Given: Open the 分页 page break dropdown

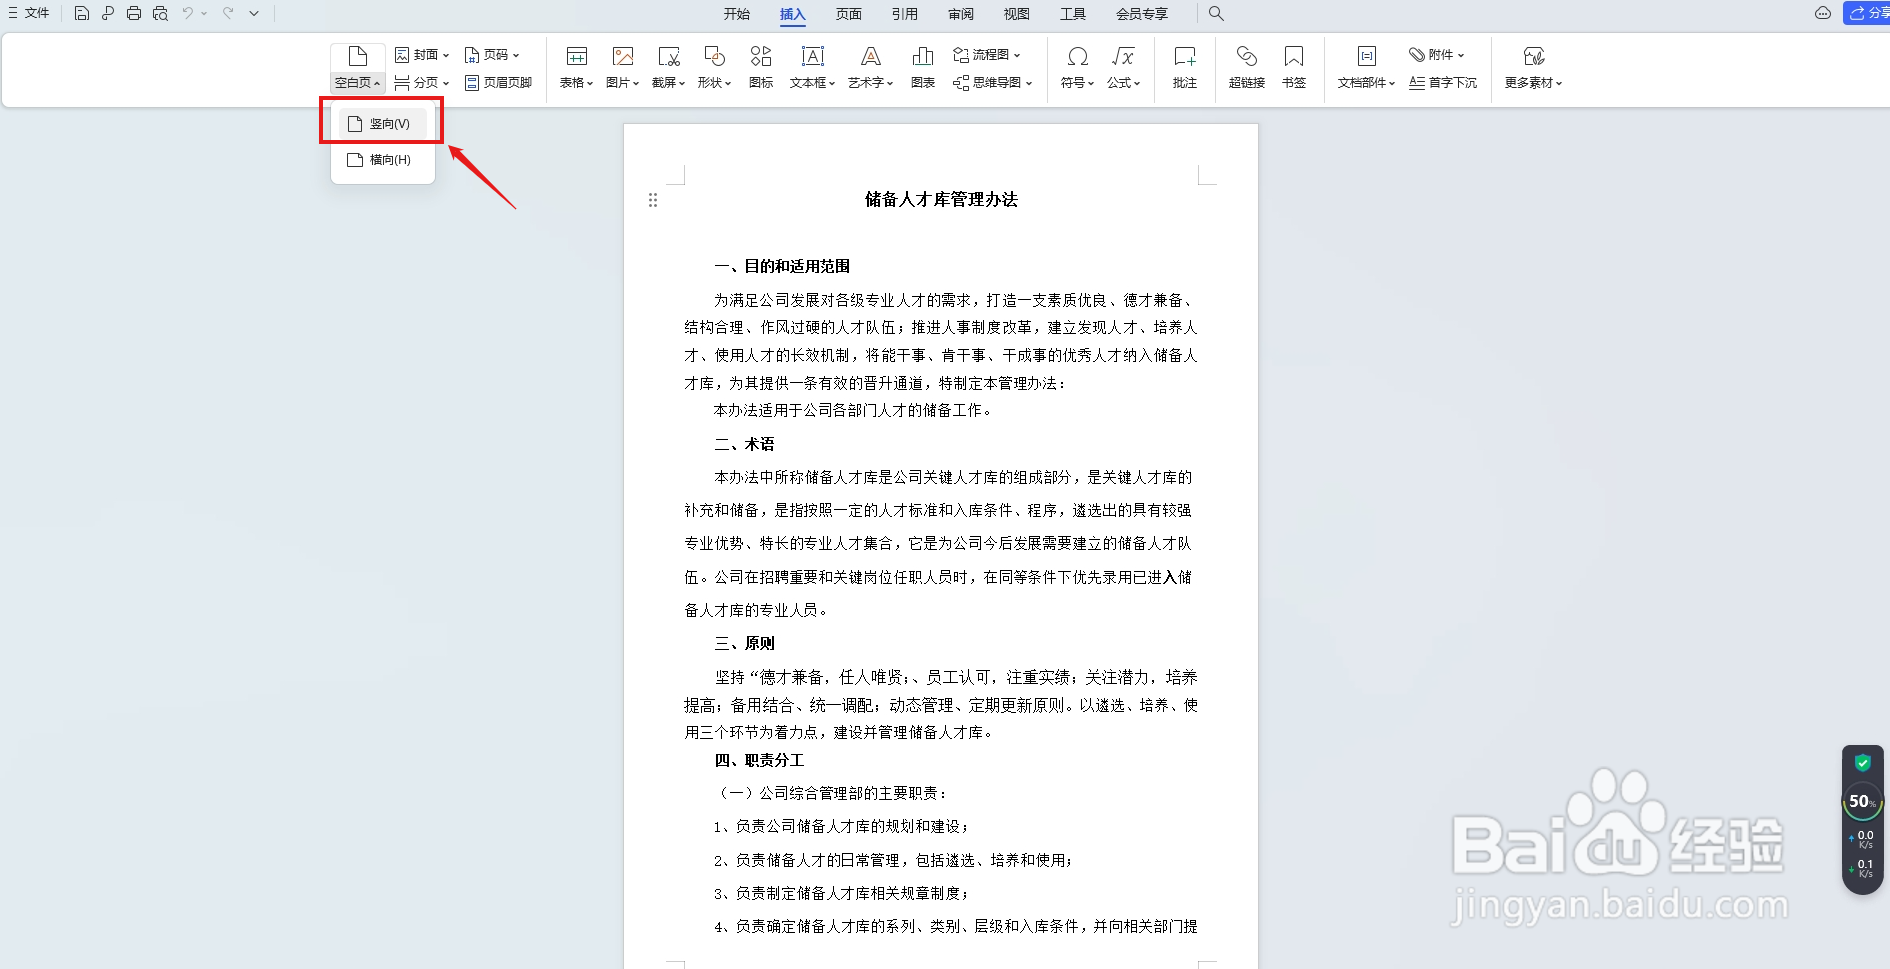Looking at the screenshot, I should pos(422,82).
